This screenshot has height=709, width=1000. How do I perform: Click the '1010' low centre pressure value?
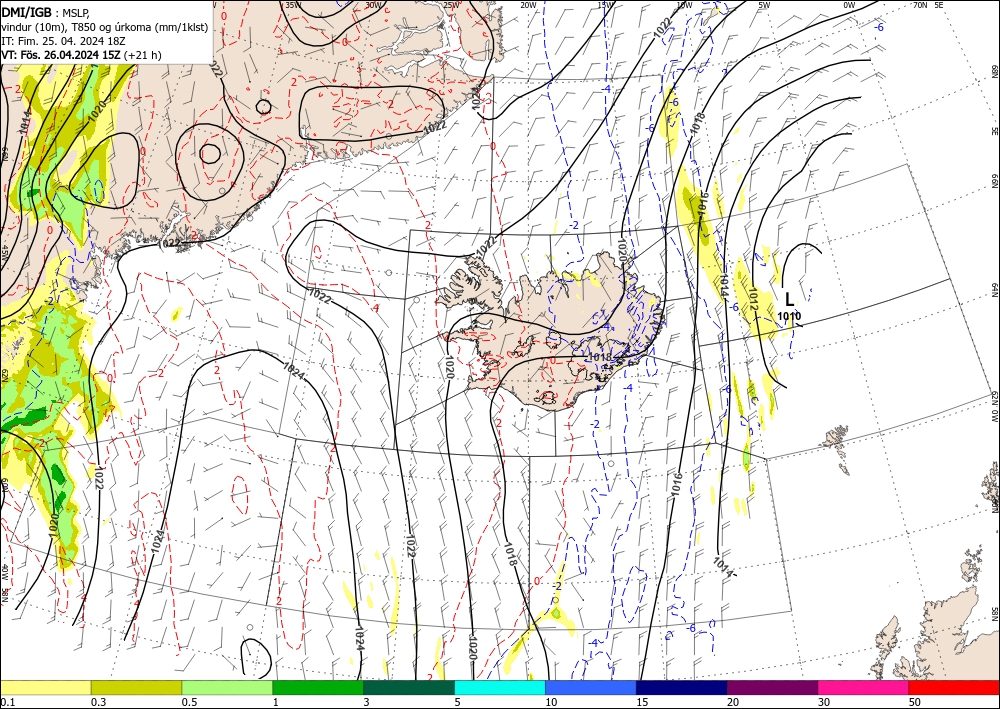(x=790, y=316)
